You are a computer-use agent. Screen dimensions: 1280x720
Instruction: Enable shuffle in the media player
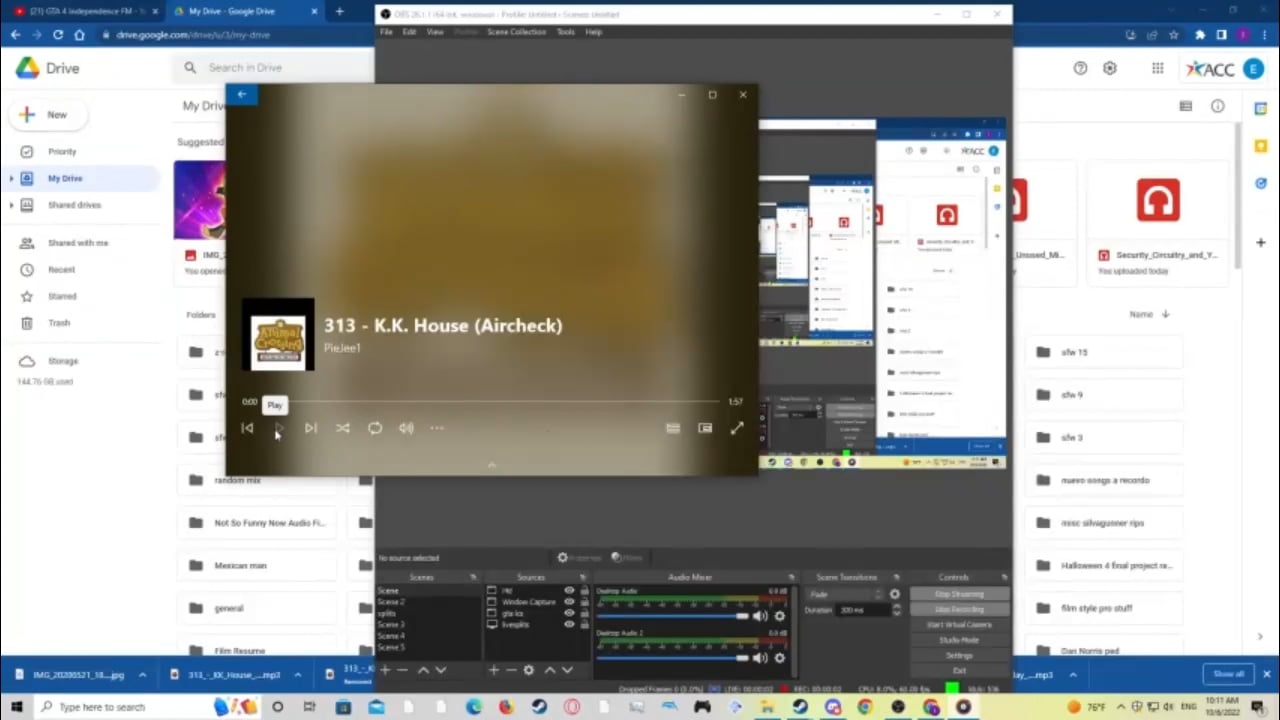point(343,428)
